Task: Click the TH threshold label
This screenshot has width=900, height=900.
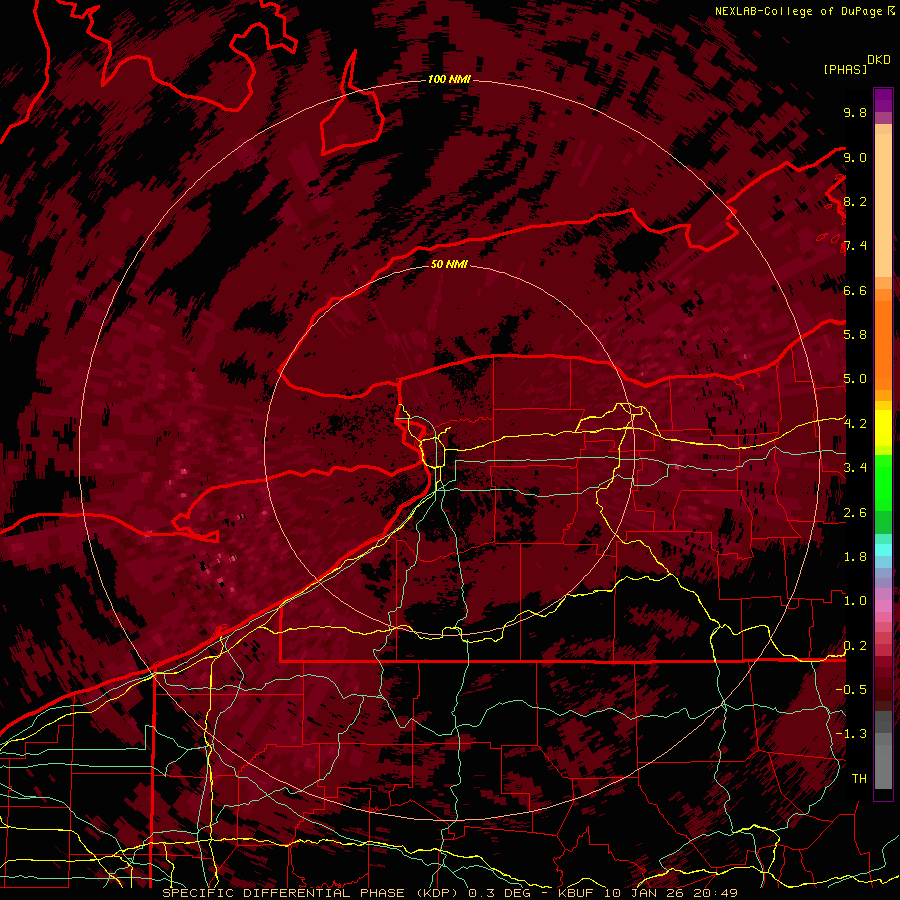Action: 859,779
